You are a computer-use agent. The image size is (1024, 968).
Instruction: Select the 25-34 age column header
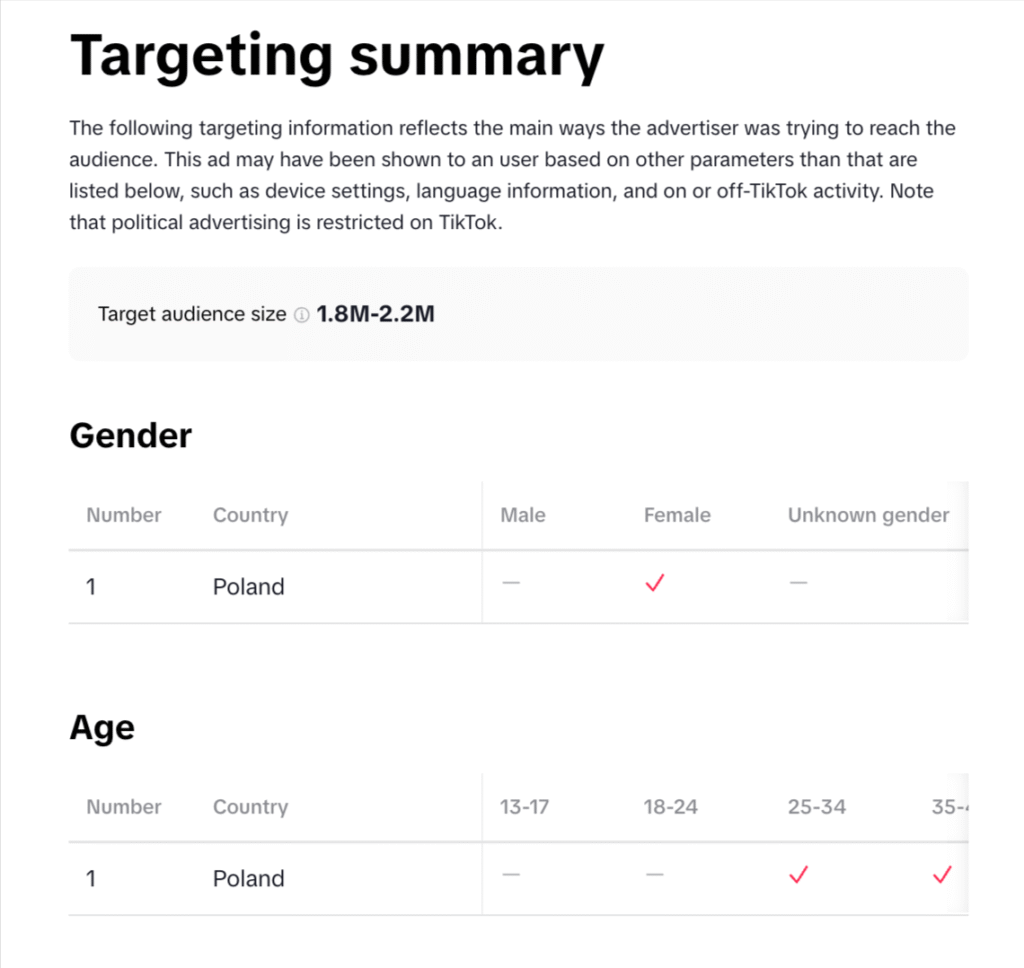[816, 807]
